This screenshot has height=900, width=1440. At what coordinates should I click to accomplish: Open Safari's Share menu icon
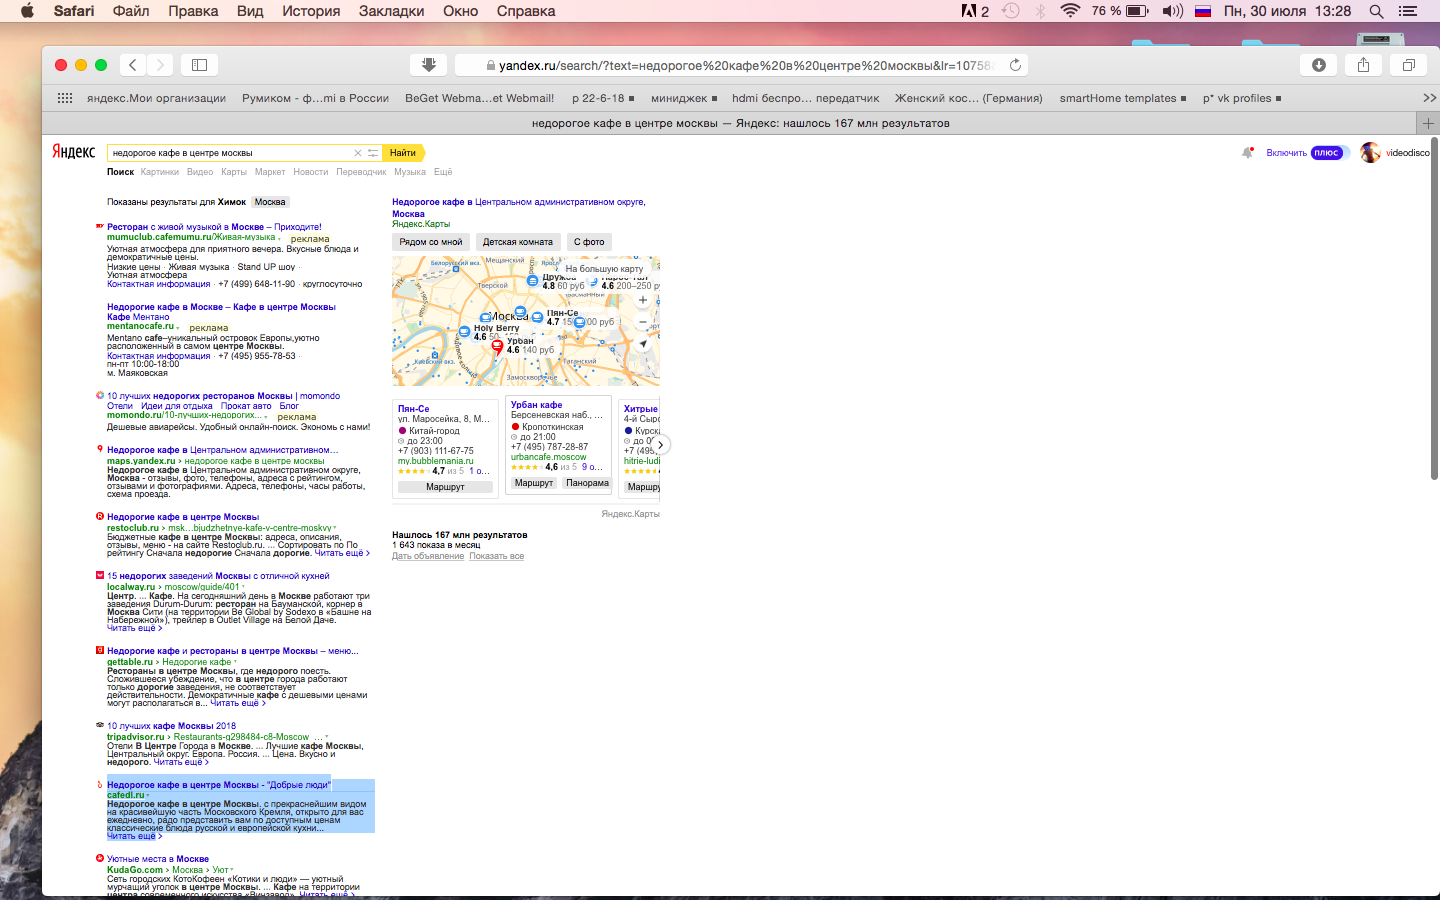tap(1363, 65)
